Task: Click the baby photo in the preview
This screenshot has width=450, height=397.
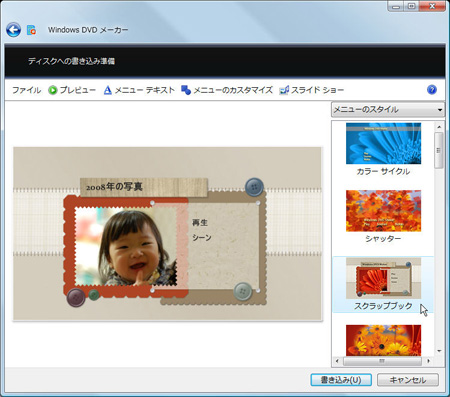Action: (x=126, y=246)
